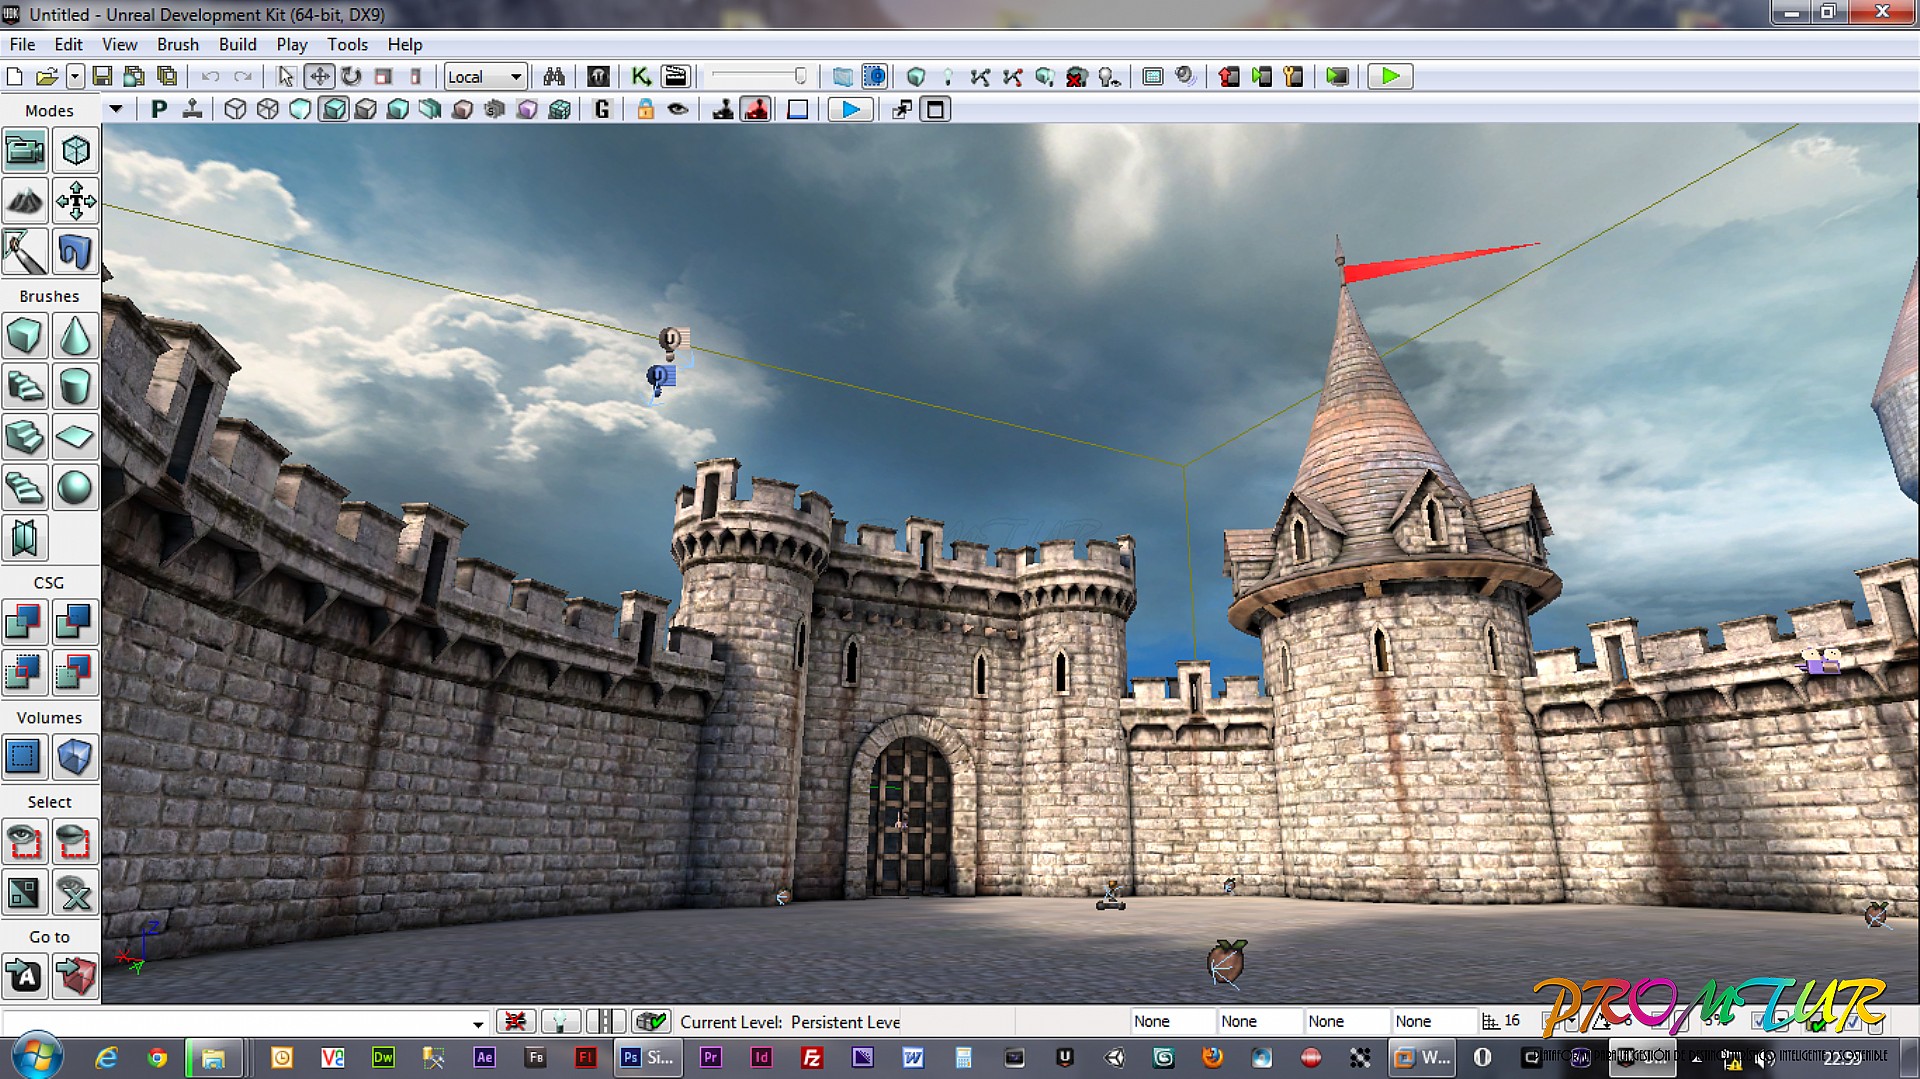Click the CSG Add button
Screen dimensions: 1920x1079
[24, 622]
